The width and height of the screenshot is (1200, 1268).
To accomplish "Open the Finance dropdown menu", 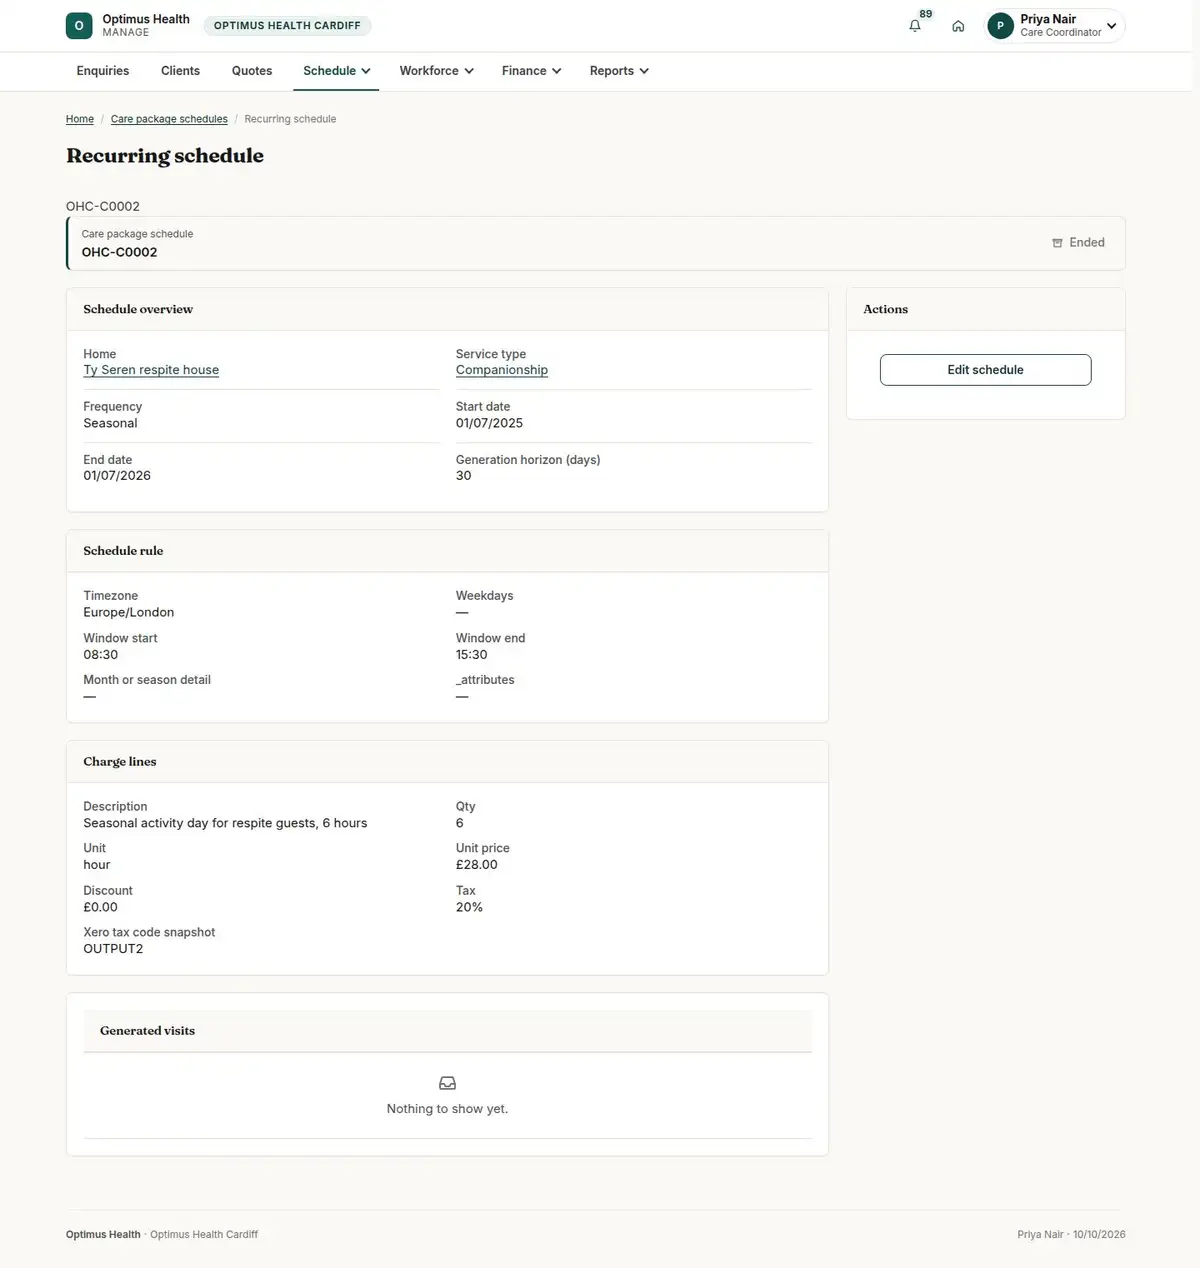I will [531, 71].
